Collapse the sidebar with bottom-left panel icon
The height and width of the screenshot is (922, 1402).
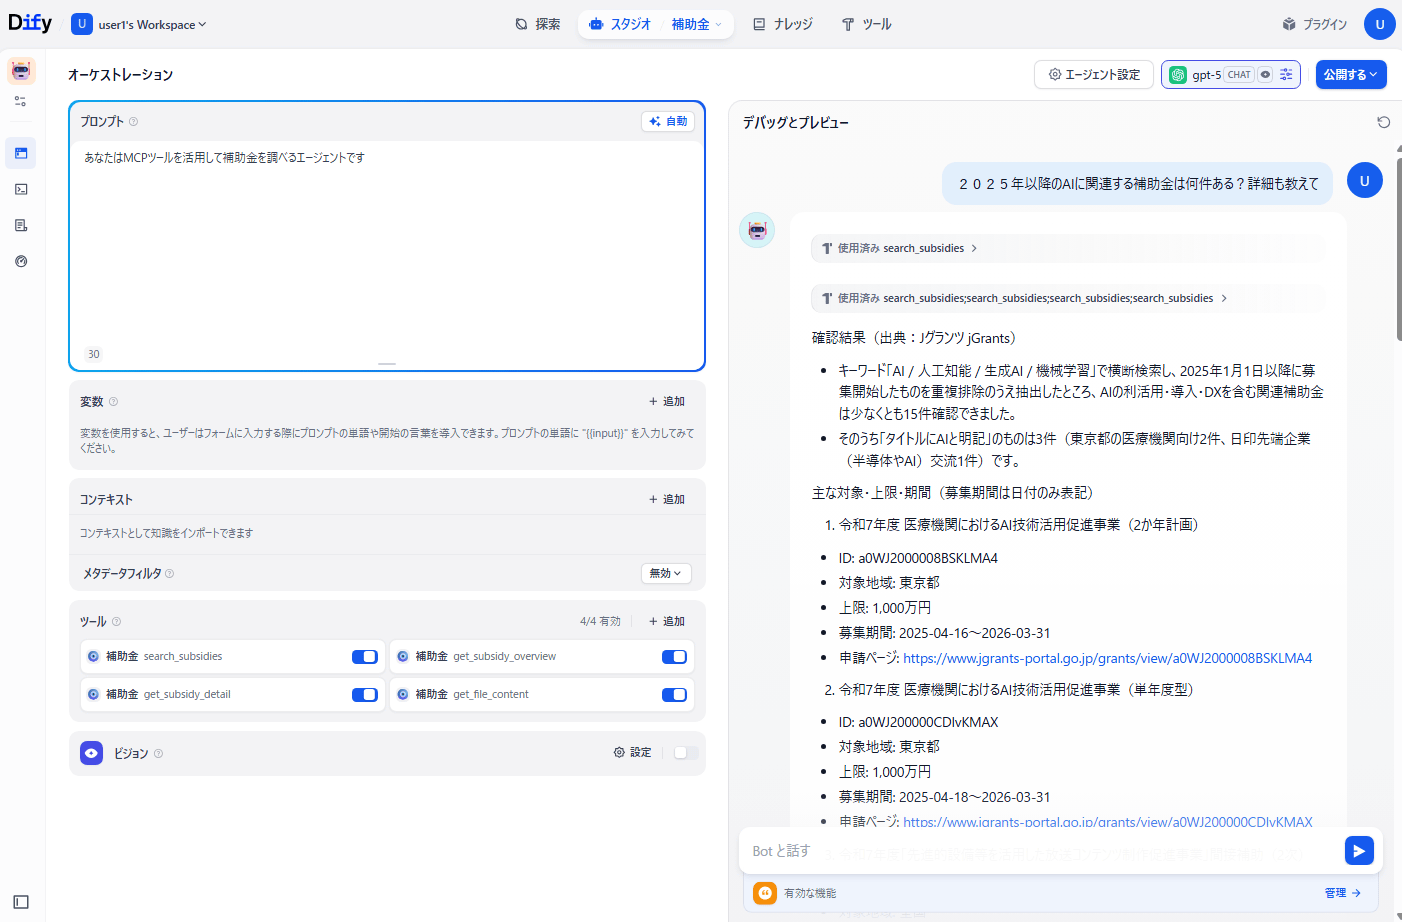coord(21,901)
